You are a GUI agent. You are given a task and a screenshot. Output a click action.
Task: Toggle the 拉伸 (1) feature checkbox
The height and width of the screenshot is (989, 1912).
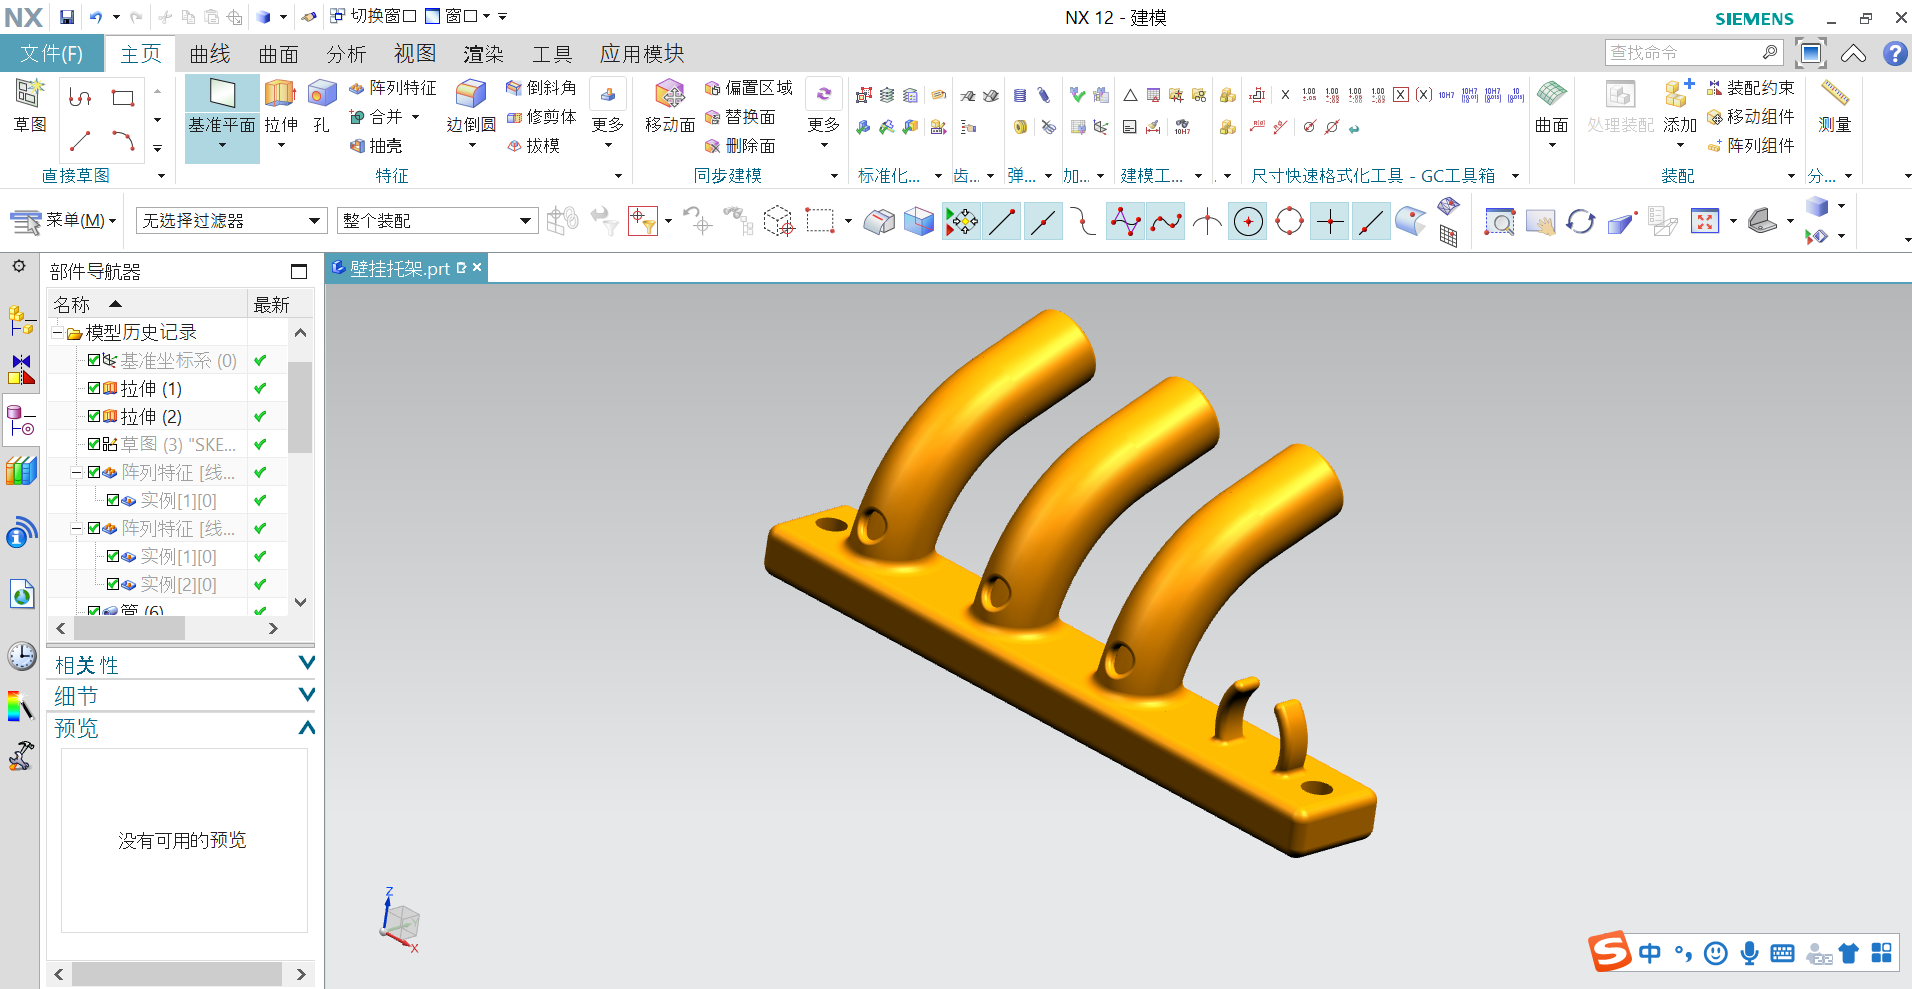(93, 388)
